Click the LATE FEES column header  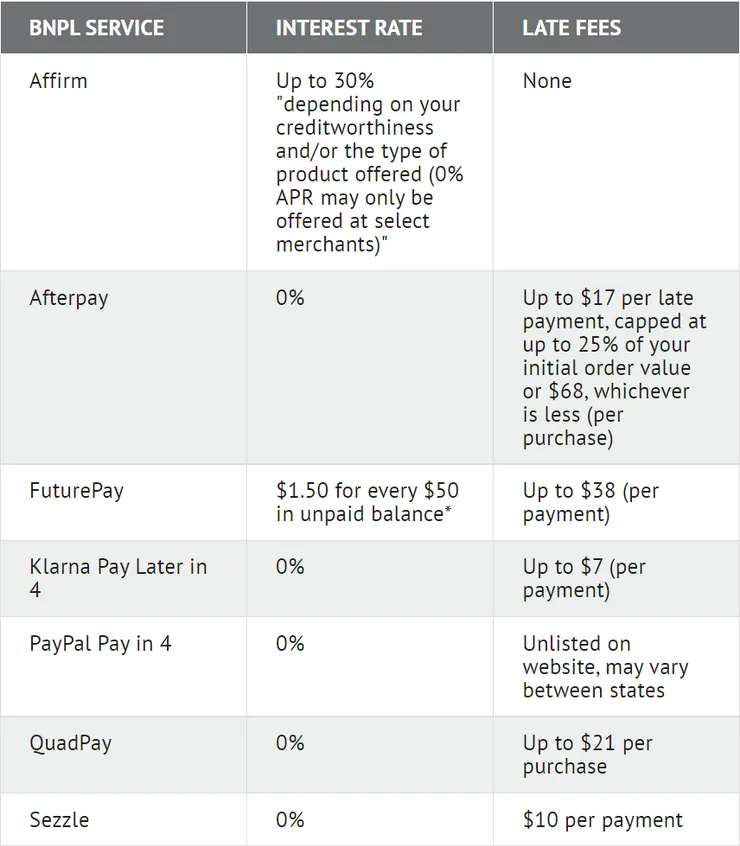(x=571, y=27)
